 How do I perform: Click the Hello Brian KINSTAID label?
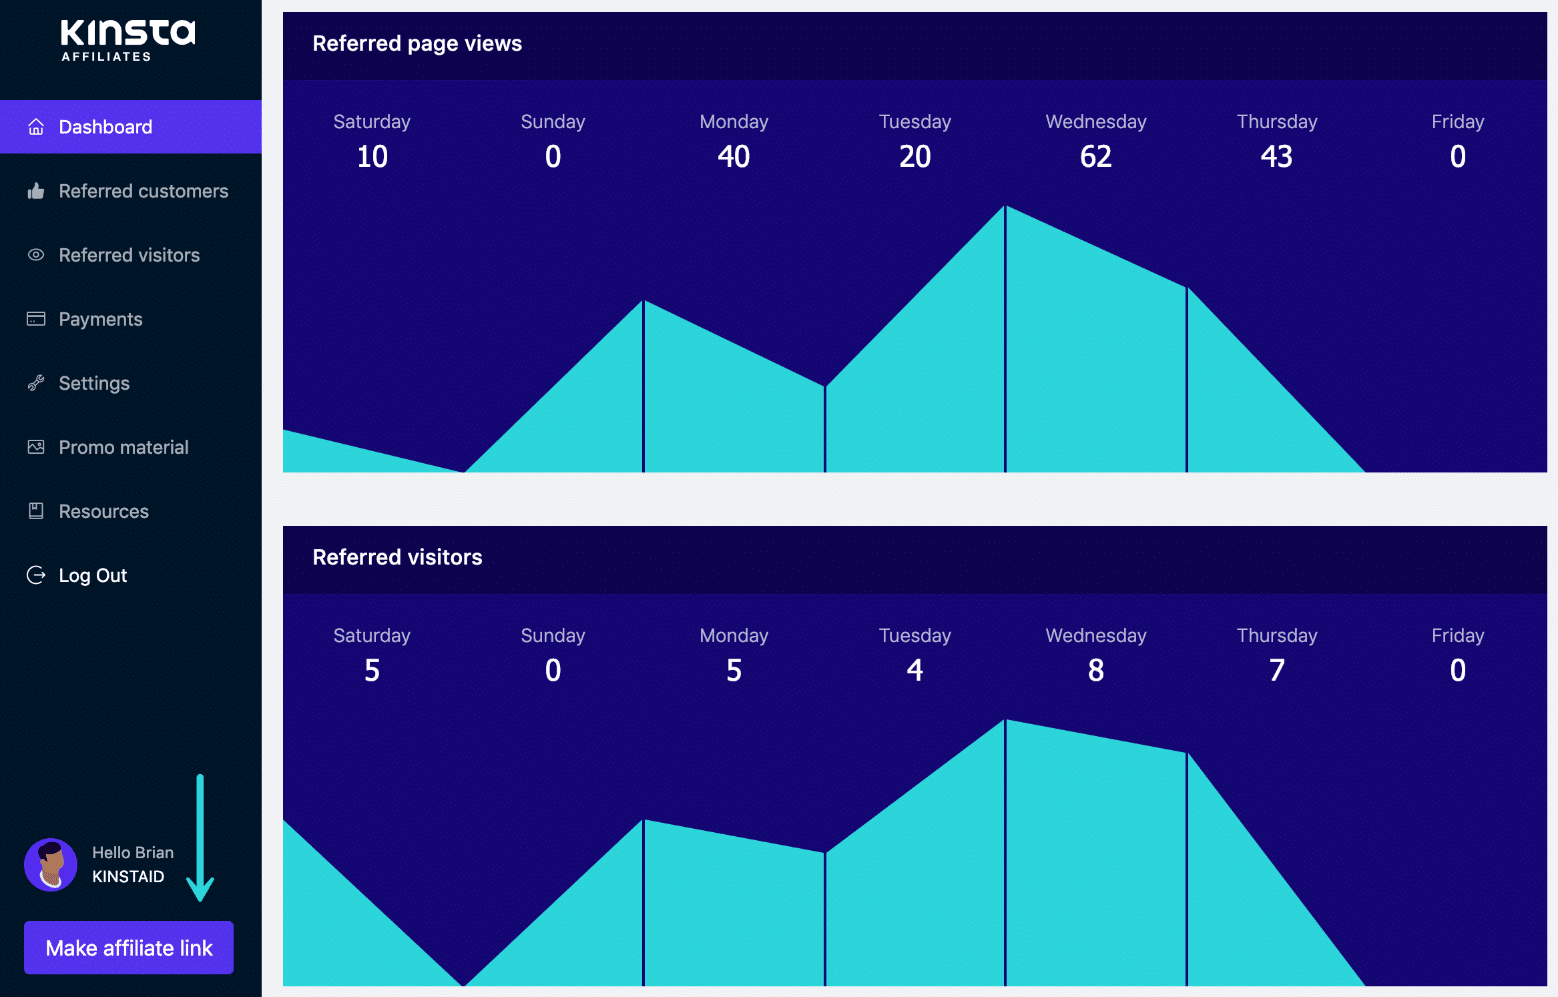coord(132,865)
